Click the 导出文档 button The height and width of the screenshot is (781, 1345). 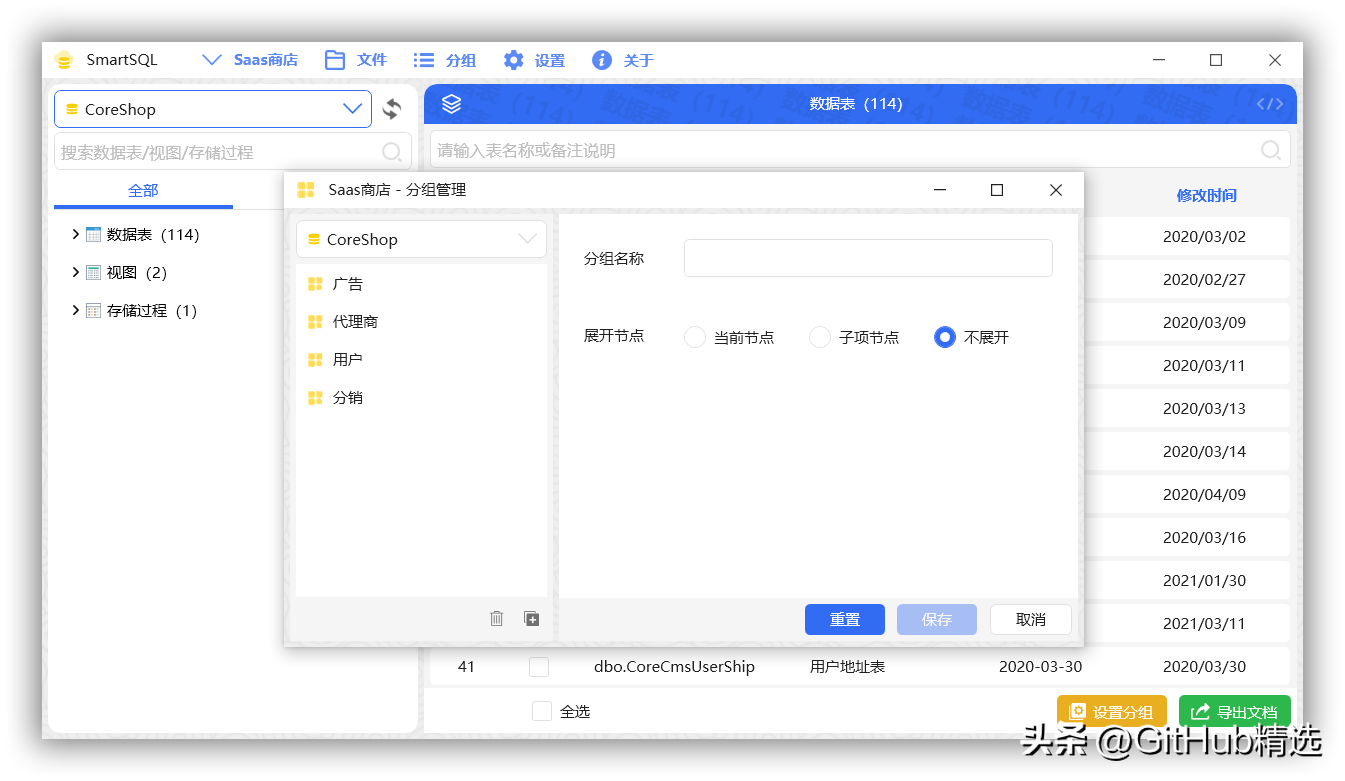(x=1235, y=712)
